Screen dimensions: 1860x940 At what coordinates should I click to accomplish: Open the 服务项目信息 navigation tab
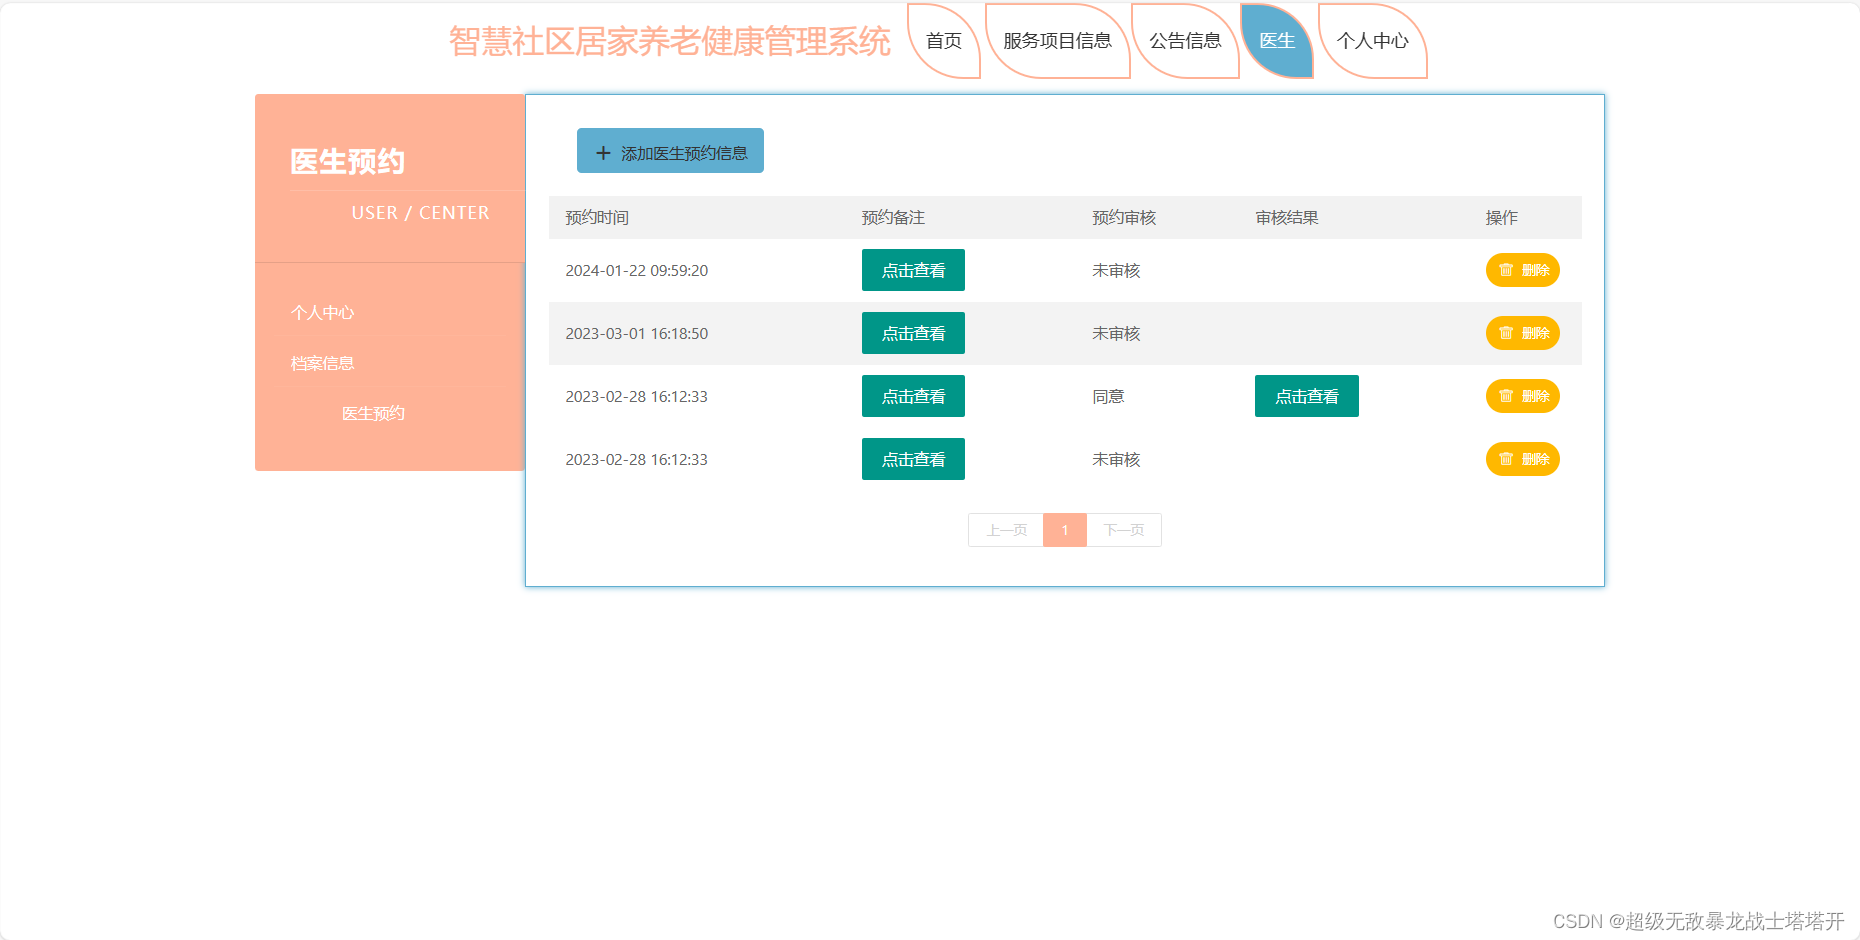[x=1057, y=41]
